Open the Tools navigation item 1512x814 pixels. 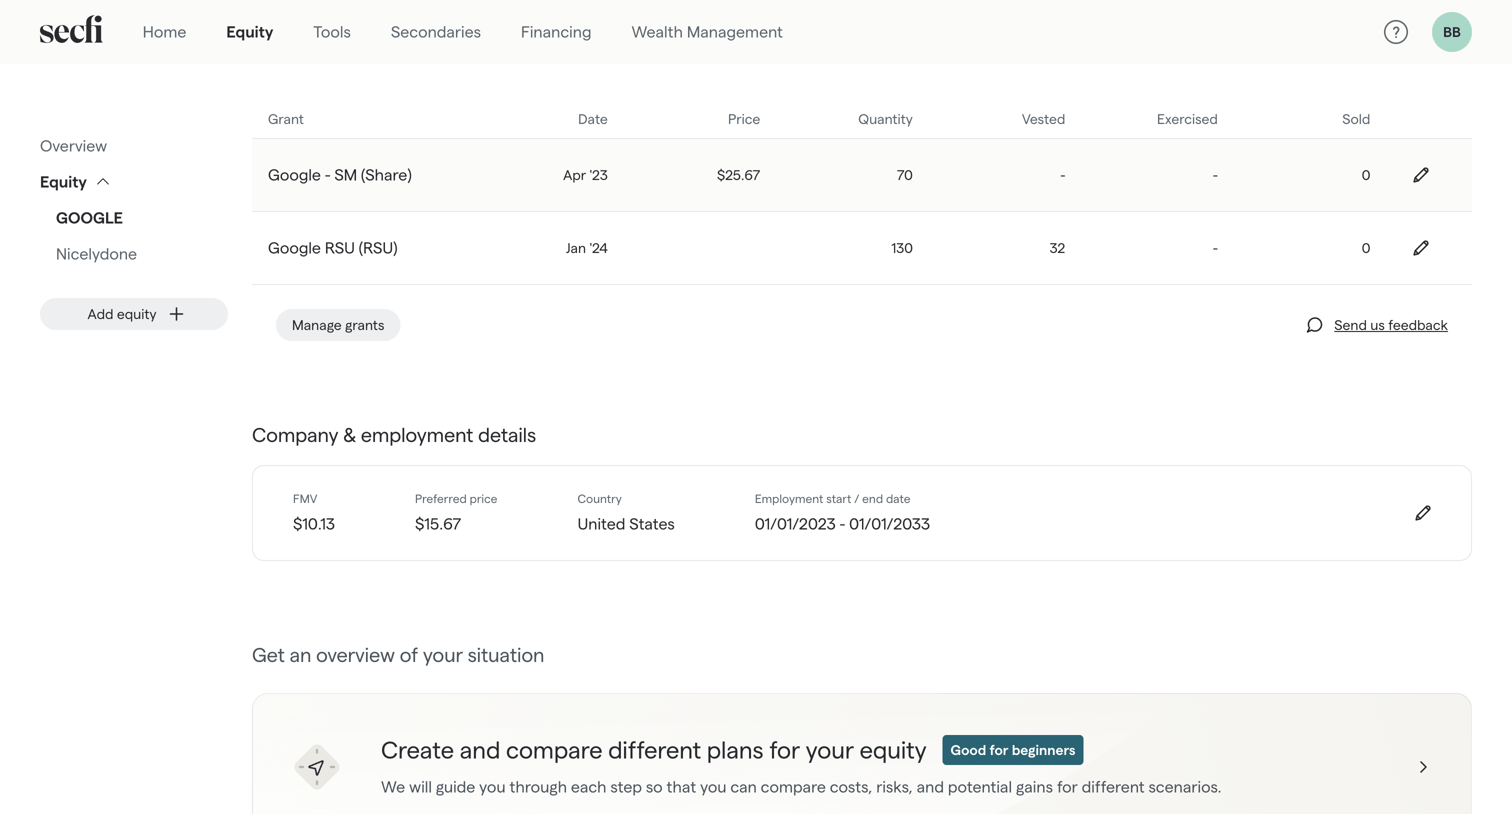coord(332,32)
